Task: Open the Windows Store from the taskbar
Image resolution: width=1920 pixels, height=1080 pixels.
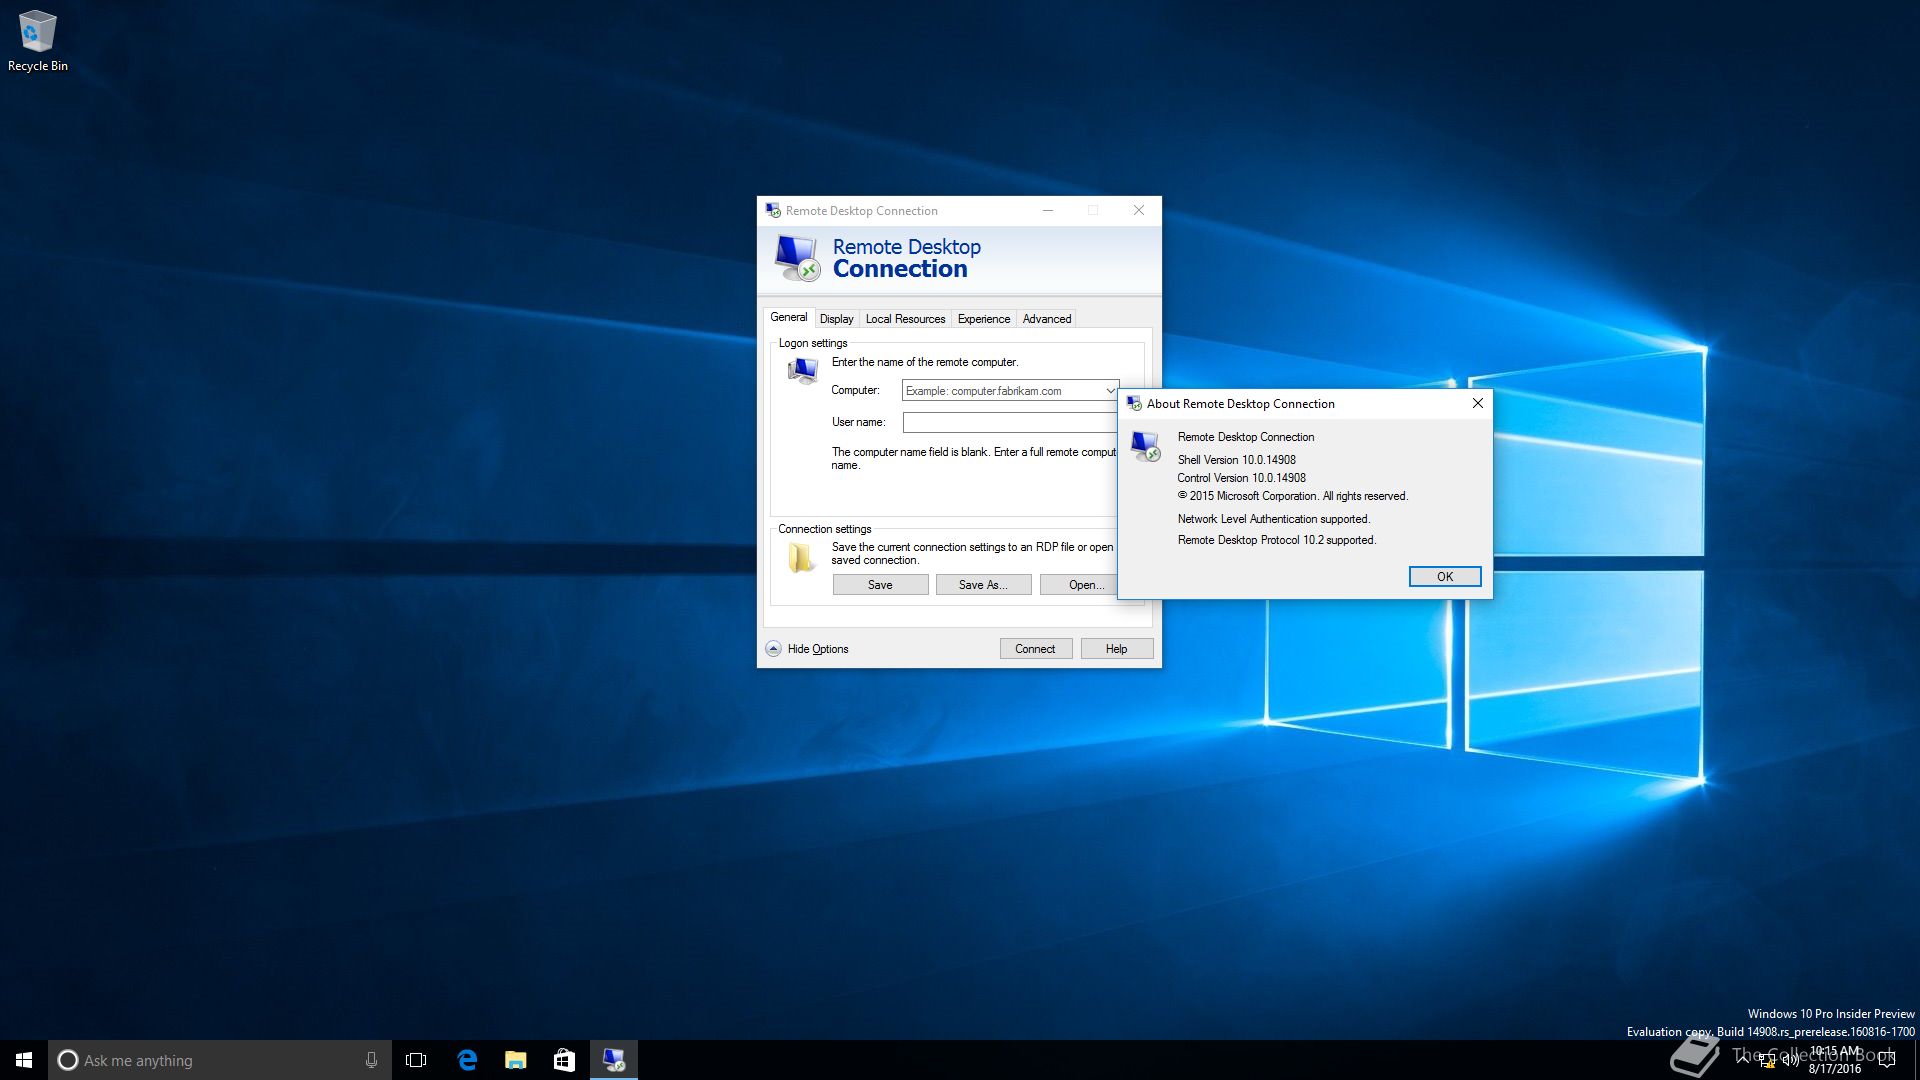Action: click(564, 1060)
